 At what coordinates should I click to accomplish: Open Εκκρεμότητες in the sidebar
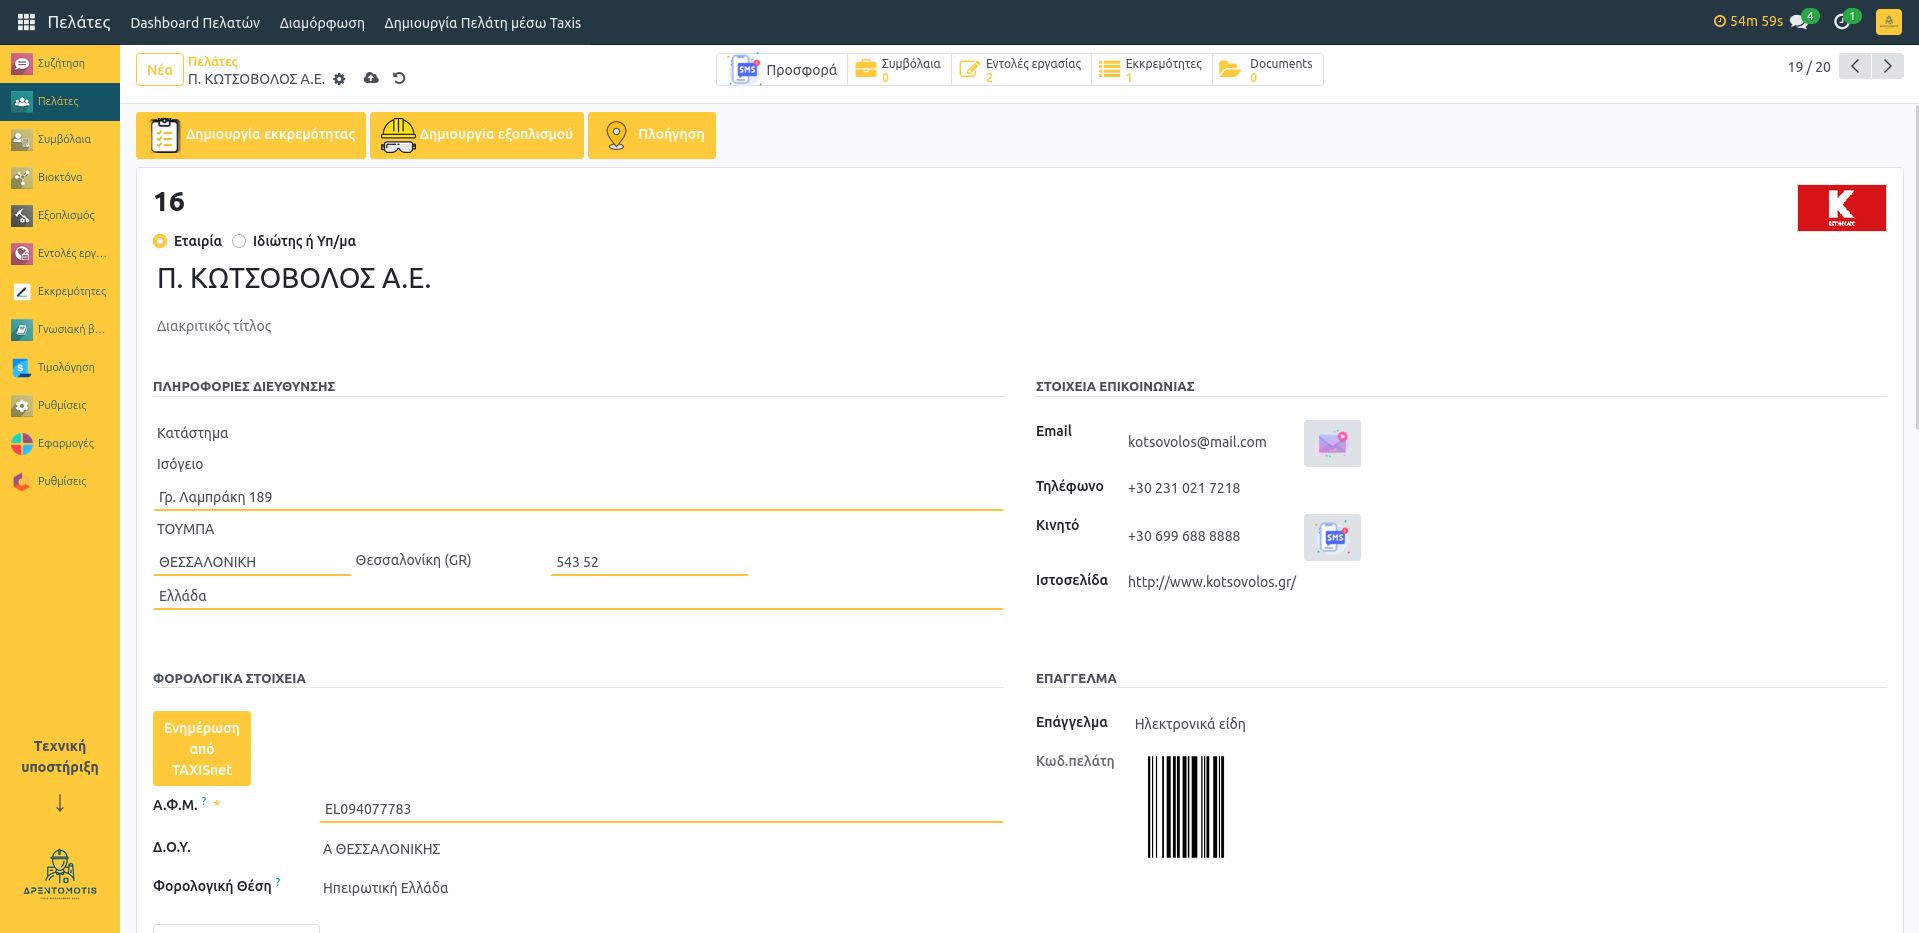click(x=60, y=291)
